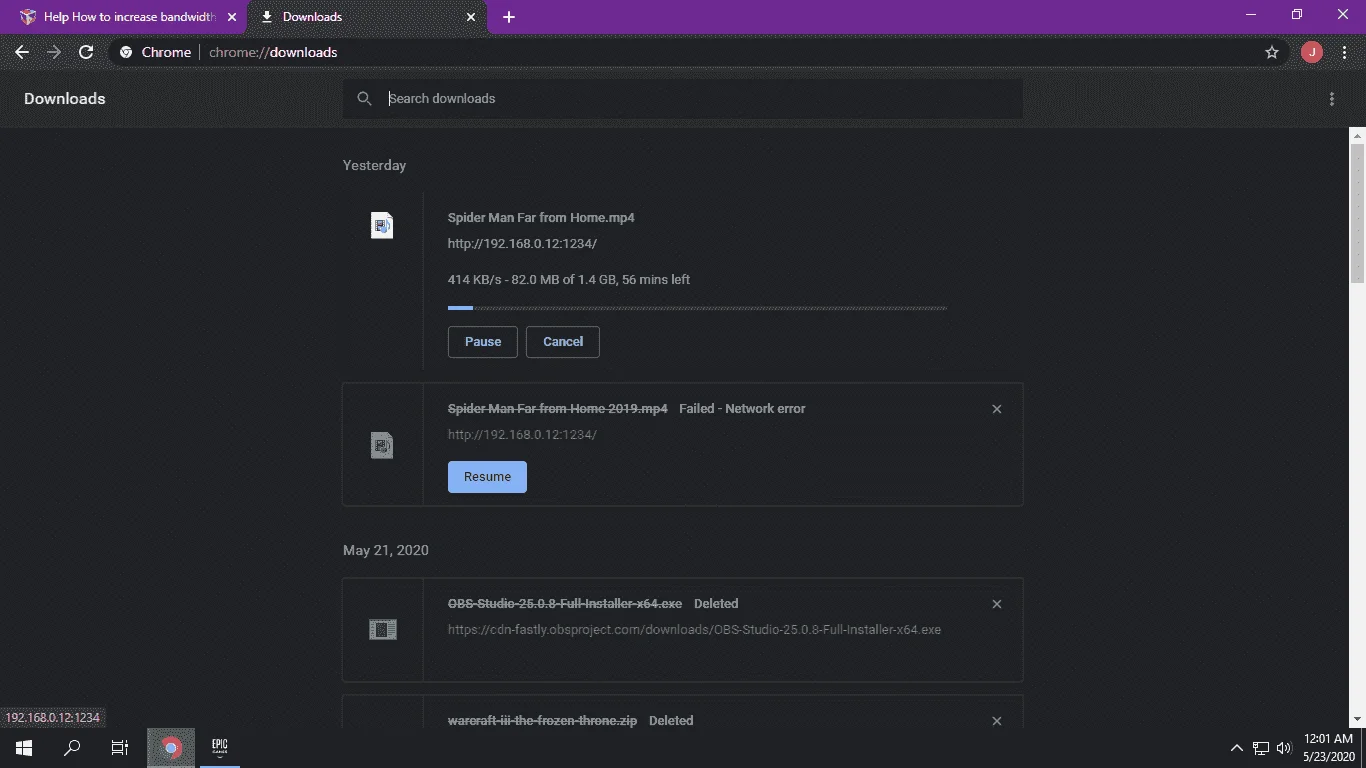Screen dimensions: 1366x768
Task: Click the OBS-Studio-25.0.8-Full-Installer-x64.exe file name
Action: click(565, 604)
